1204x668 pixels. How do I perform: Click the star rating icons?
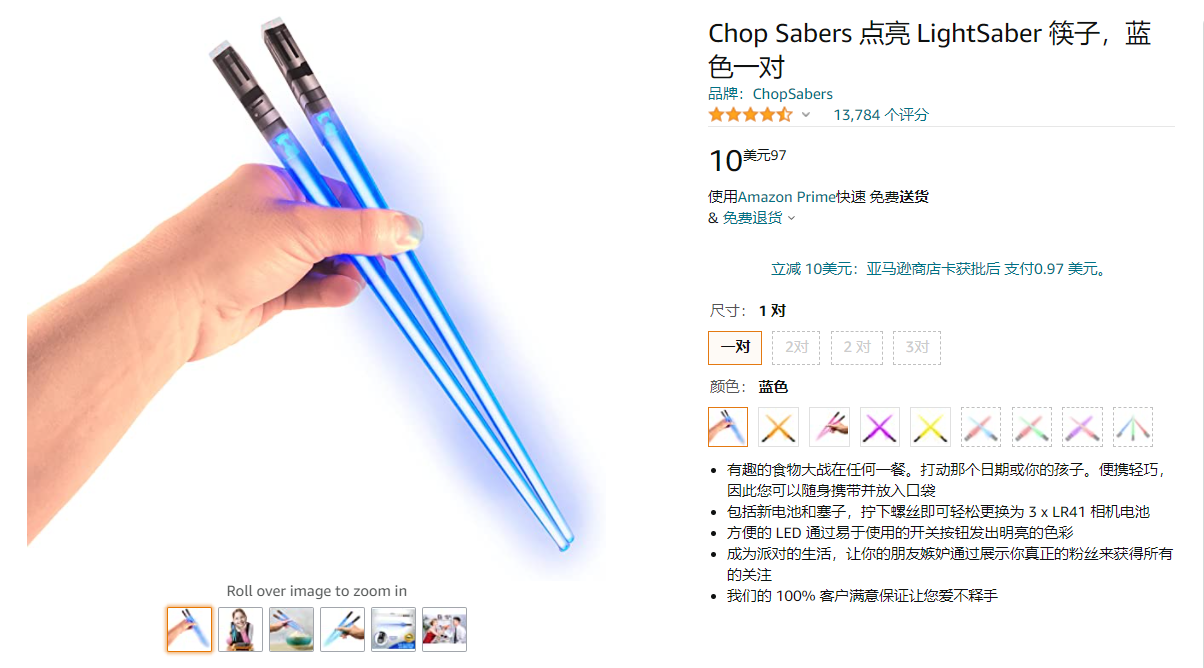[750, 115]
